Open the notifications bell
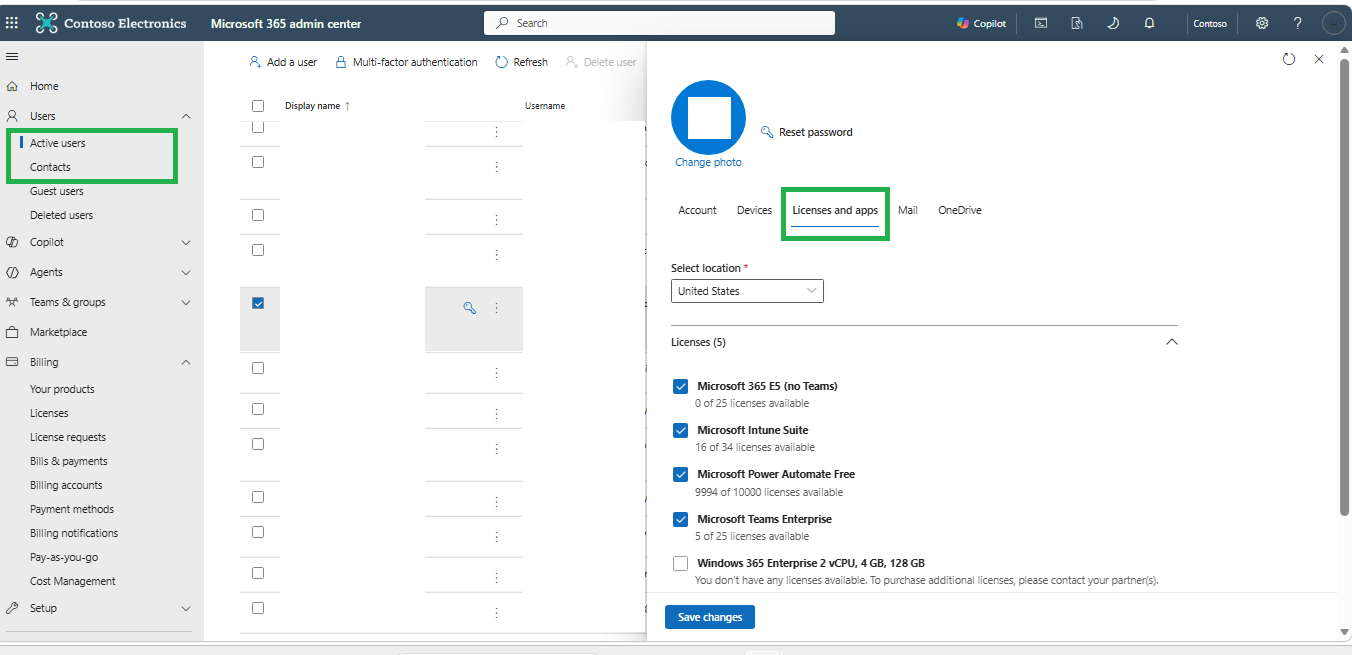Viewport: 1352px width, 655px height. [1149, 23]
